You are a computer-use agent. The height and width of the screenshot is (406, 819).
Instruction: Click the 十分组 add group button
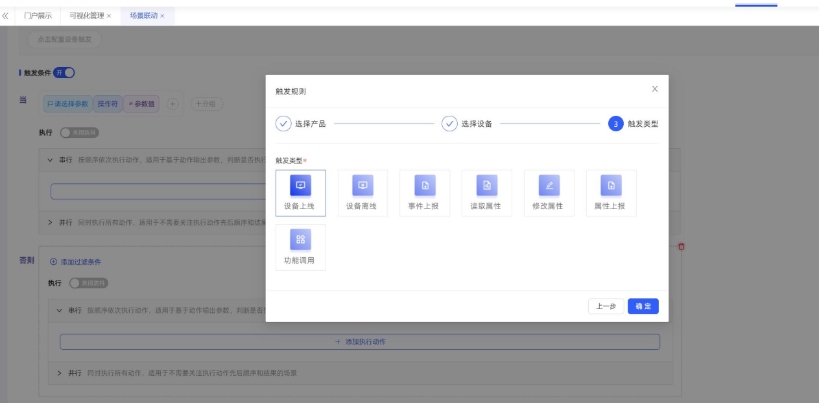pyautogui.click(x=206, y=104)
